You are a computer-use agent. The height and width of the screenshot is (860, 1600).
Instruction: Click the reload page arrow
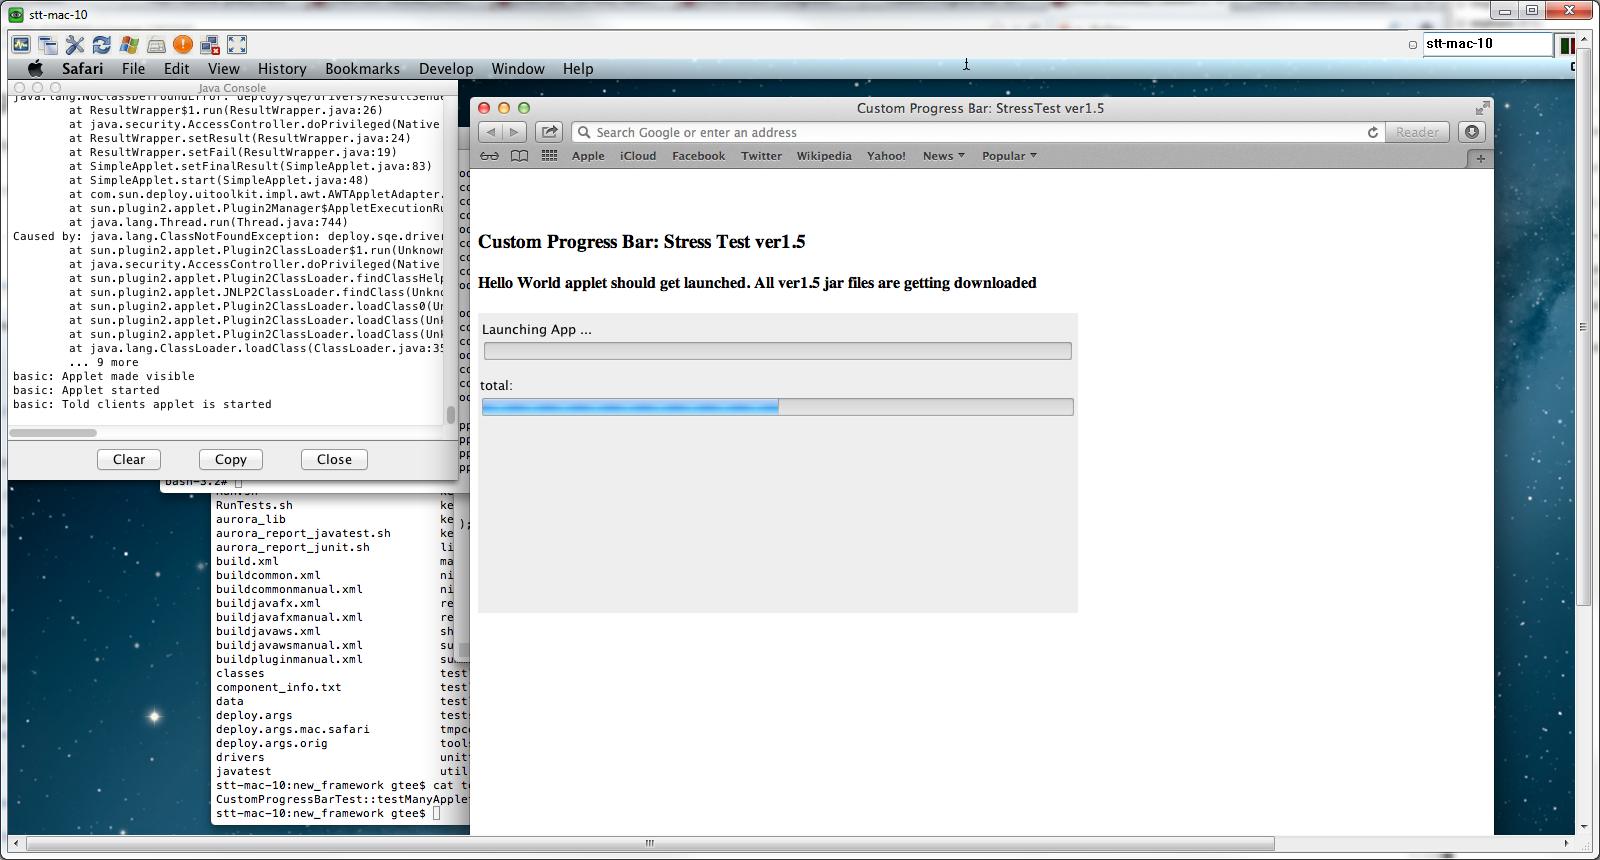coord(1373,132)
